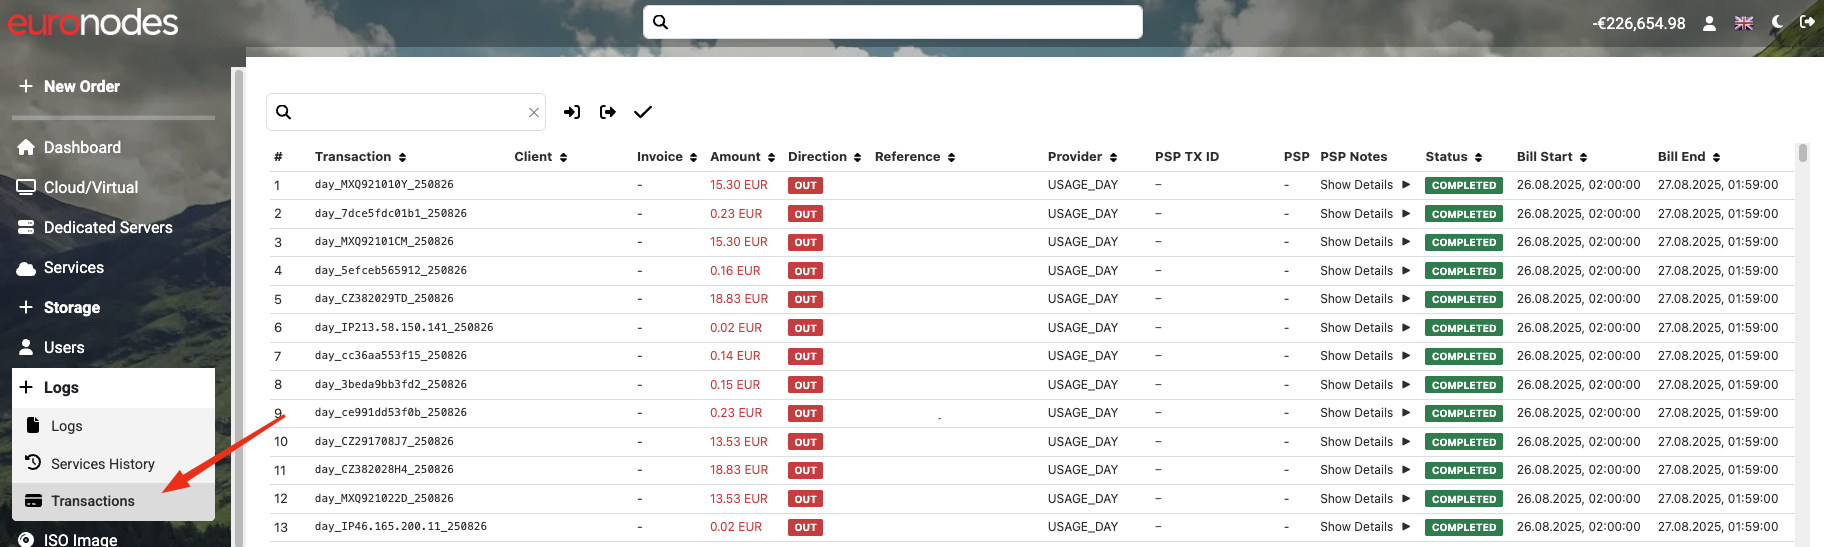The height and width of the screenshot is (547, 1824).
Task: Click the PSP Notes column header
Action: pyautogui.click(x=1354, y=157)
